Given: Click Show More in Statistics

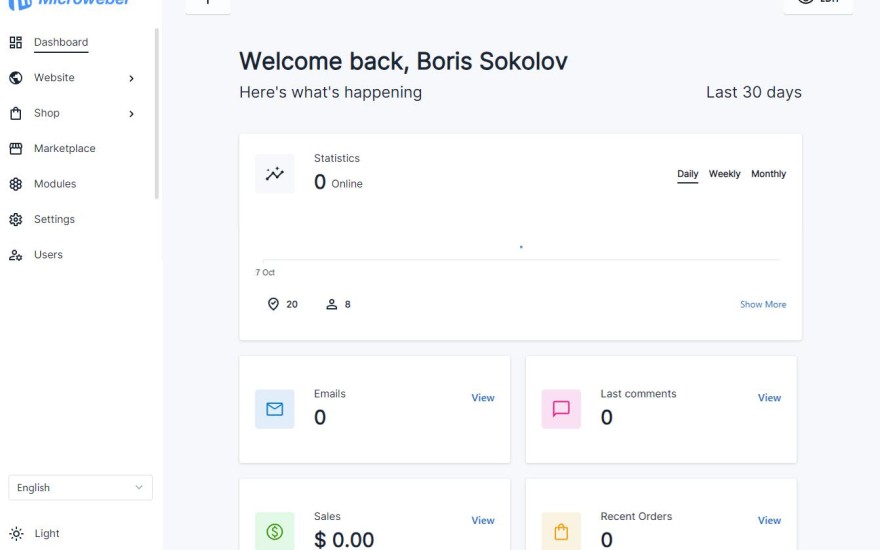Looking at the screenshot, I should pyautogui.click(x=763, y=304).
